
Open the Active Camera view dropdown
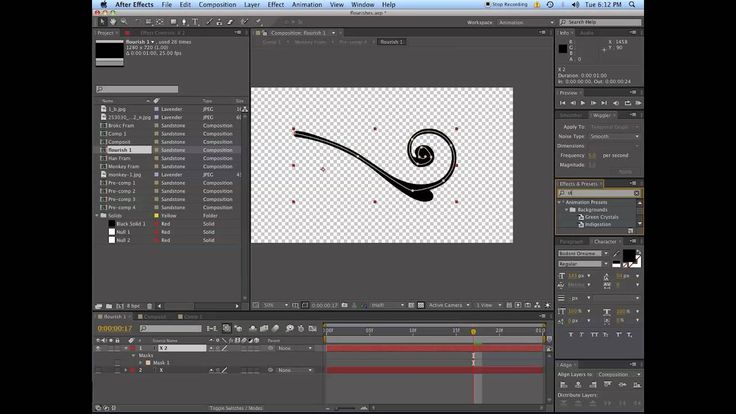pyautogui.click(x=449, y=305)
